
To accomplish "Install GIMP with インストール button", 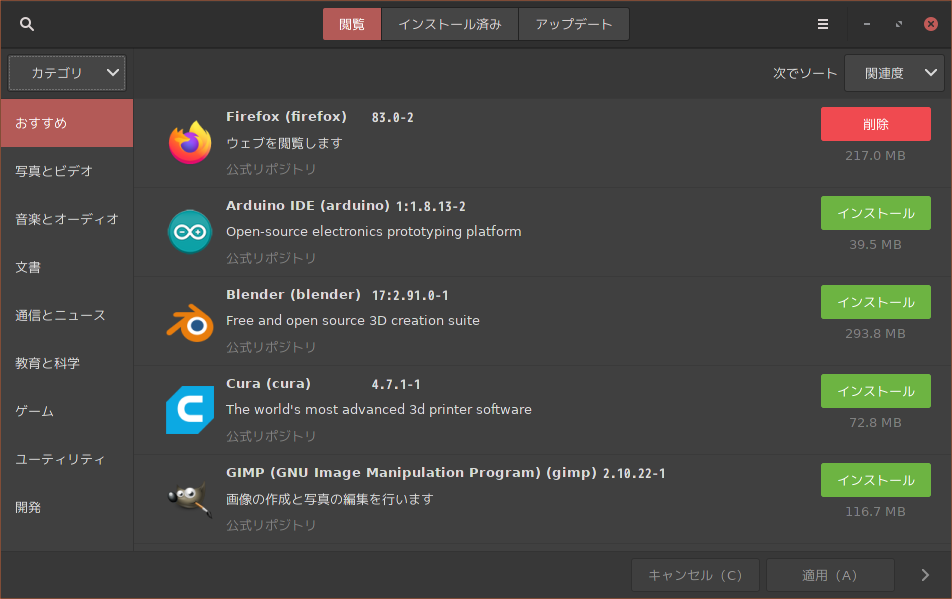I will coord(876,480).
